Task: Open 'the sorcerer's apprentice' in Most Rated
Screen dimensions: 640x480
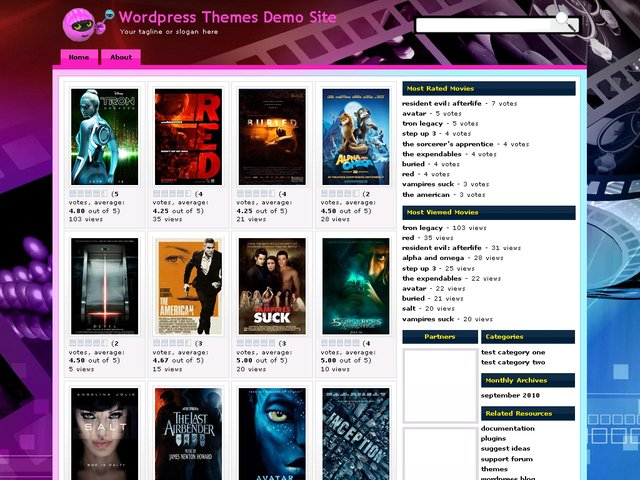Action: click(x=447, y=144)
